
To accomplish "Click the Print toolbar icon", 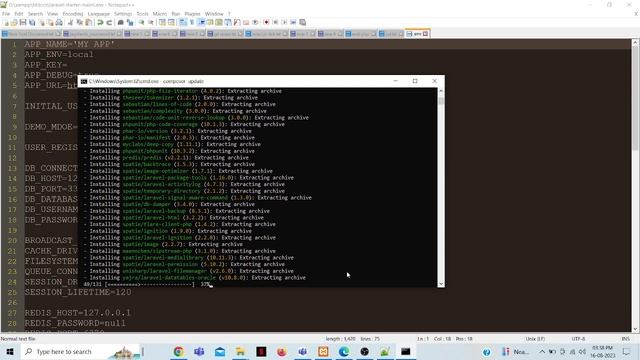I will [59, 22].
